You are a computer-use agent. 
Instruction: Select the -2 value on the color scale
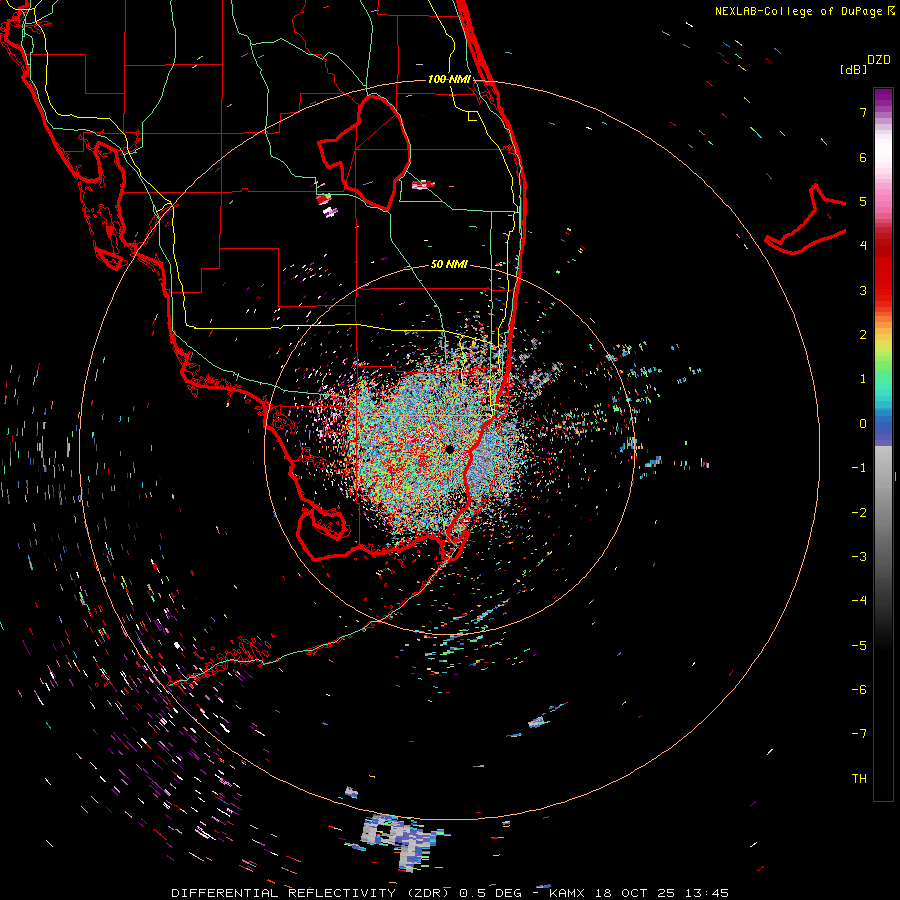859,513
